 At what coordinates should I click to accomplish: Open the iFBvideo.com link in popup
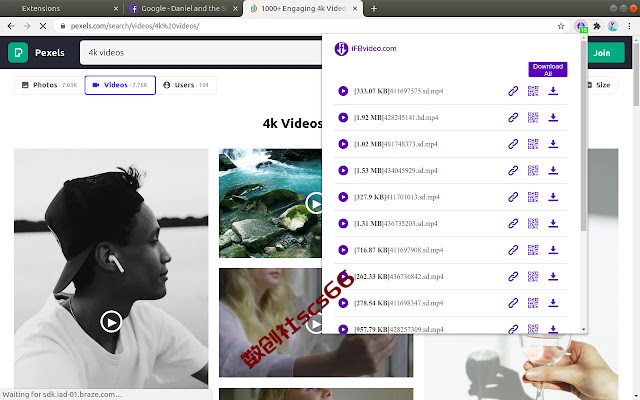click(365, 49)
